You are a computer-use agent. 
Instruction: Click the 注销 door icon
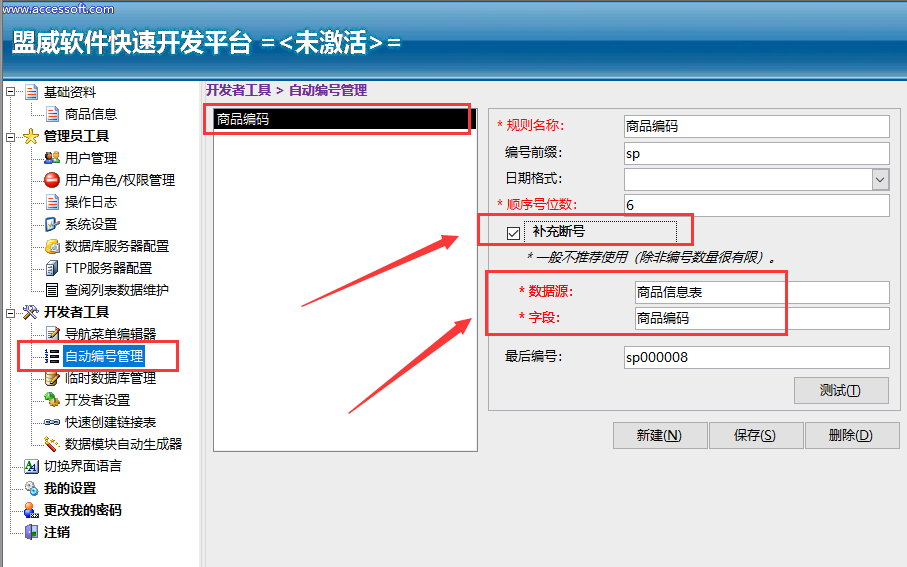(x=31, y=532)
